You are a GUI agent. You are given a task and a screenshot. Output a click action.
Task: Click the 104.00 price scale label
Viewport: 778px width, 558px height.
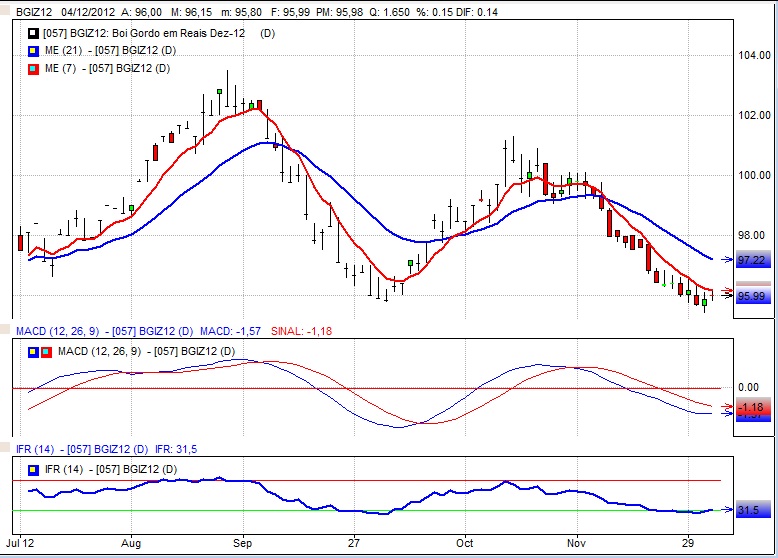753,55
